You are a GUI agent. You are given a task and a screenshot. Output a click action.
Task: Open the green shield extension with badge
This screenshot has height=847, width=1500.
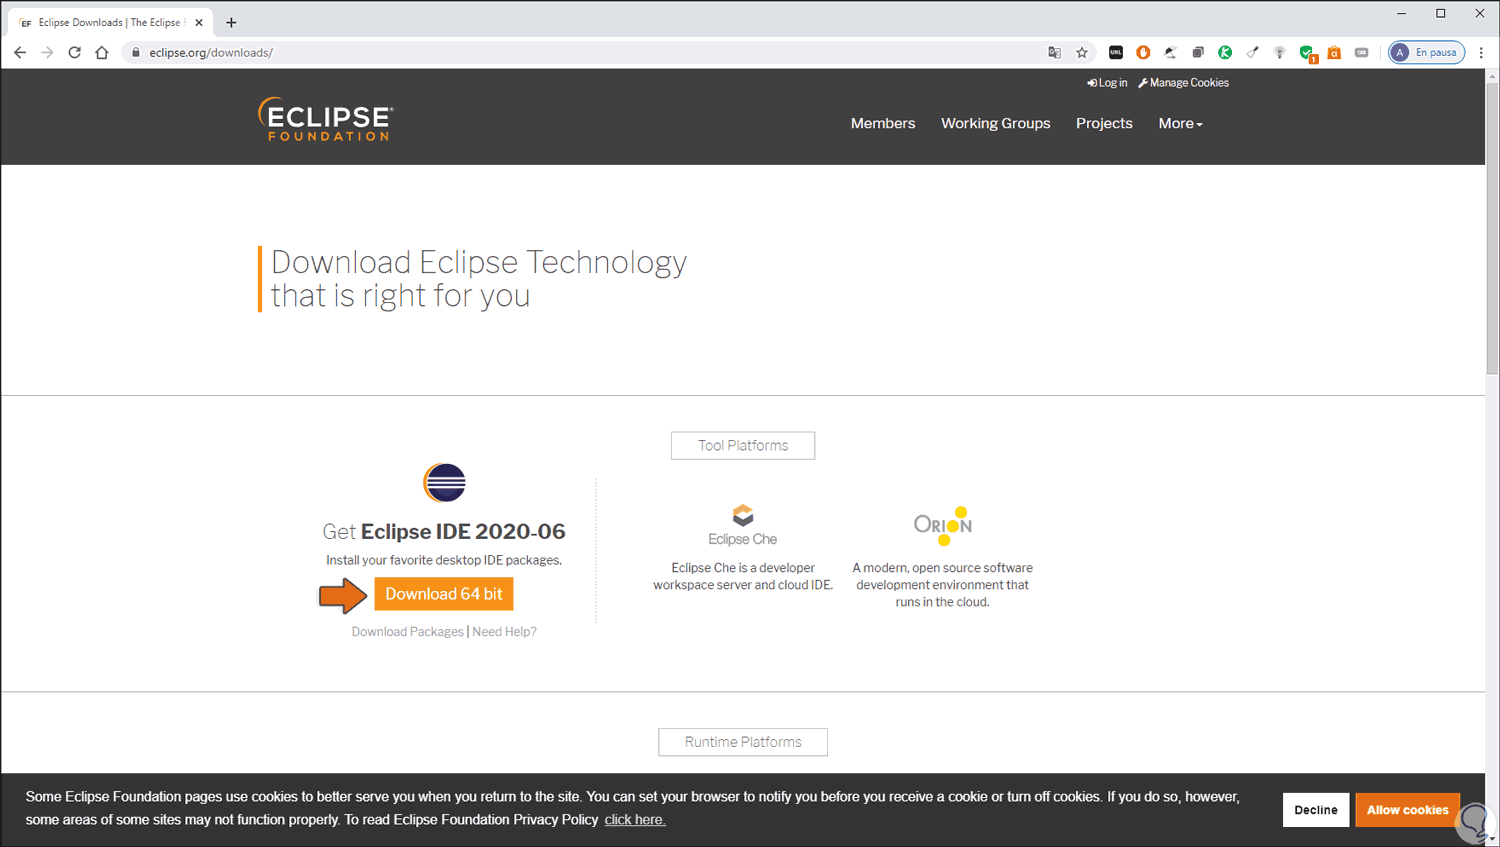[1307, 53]
